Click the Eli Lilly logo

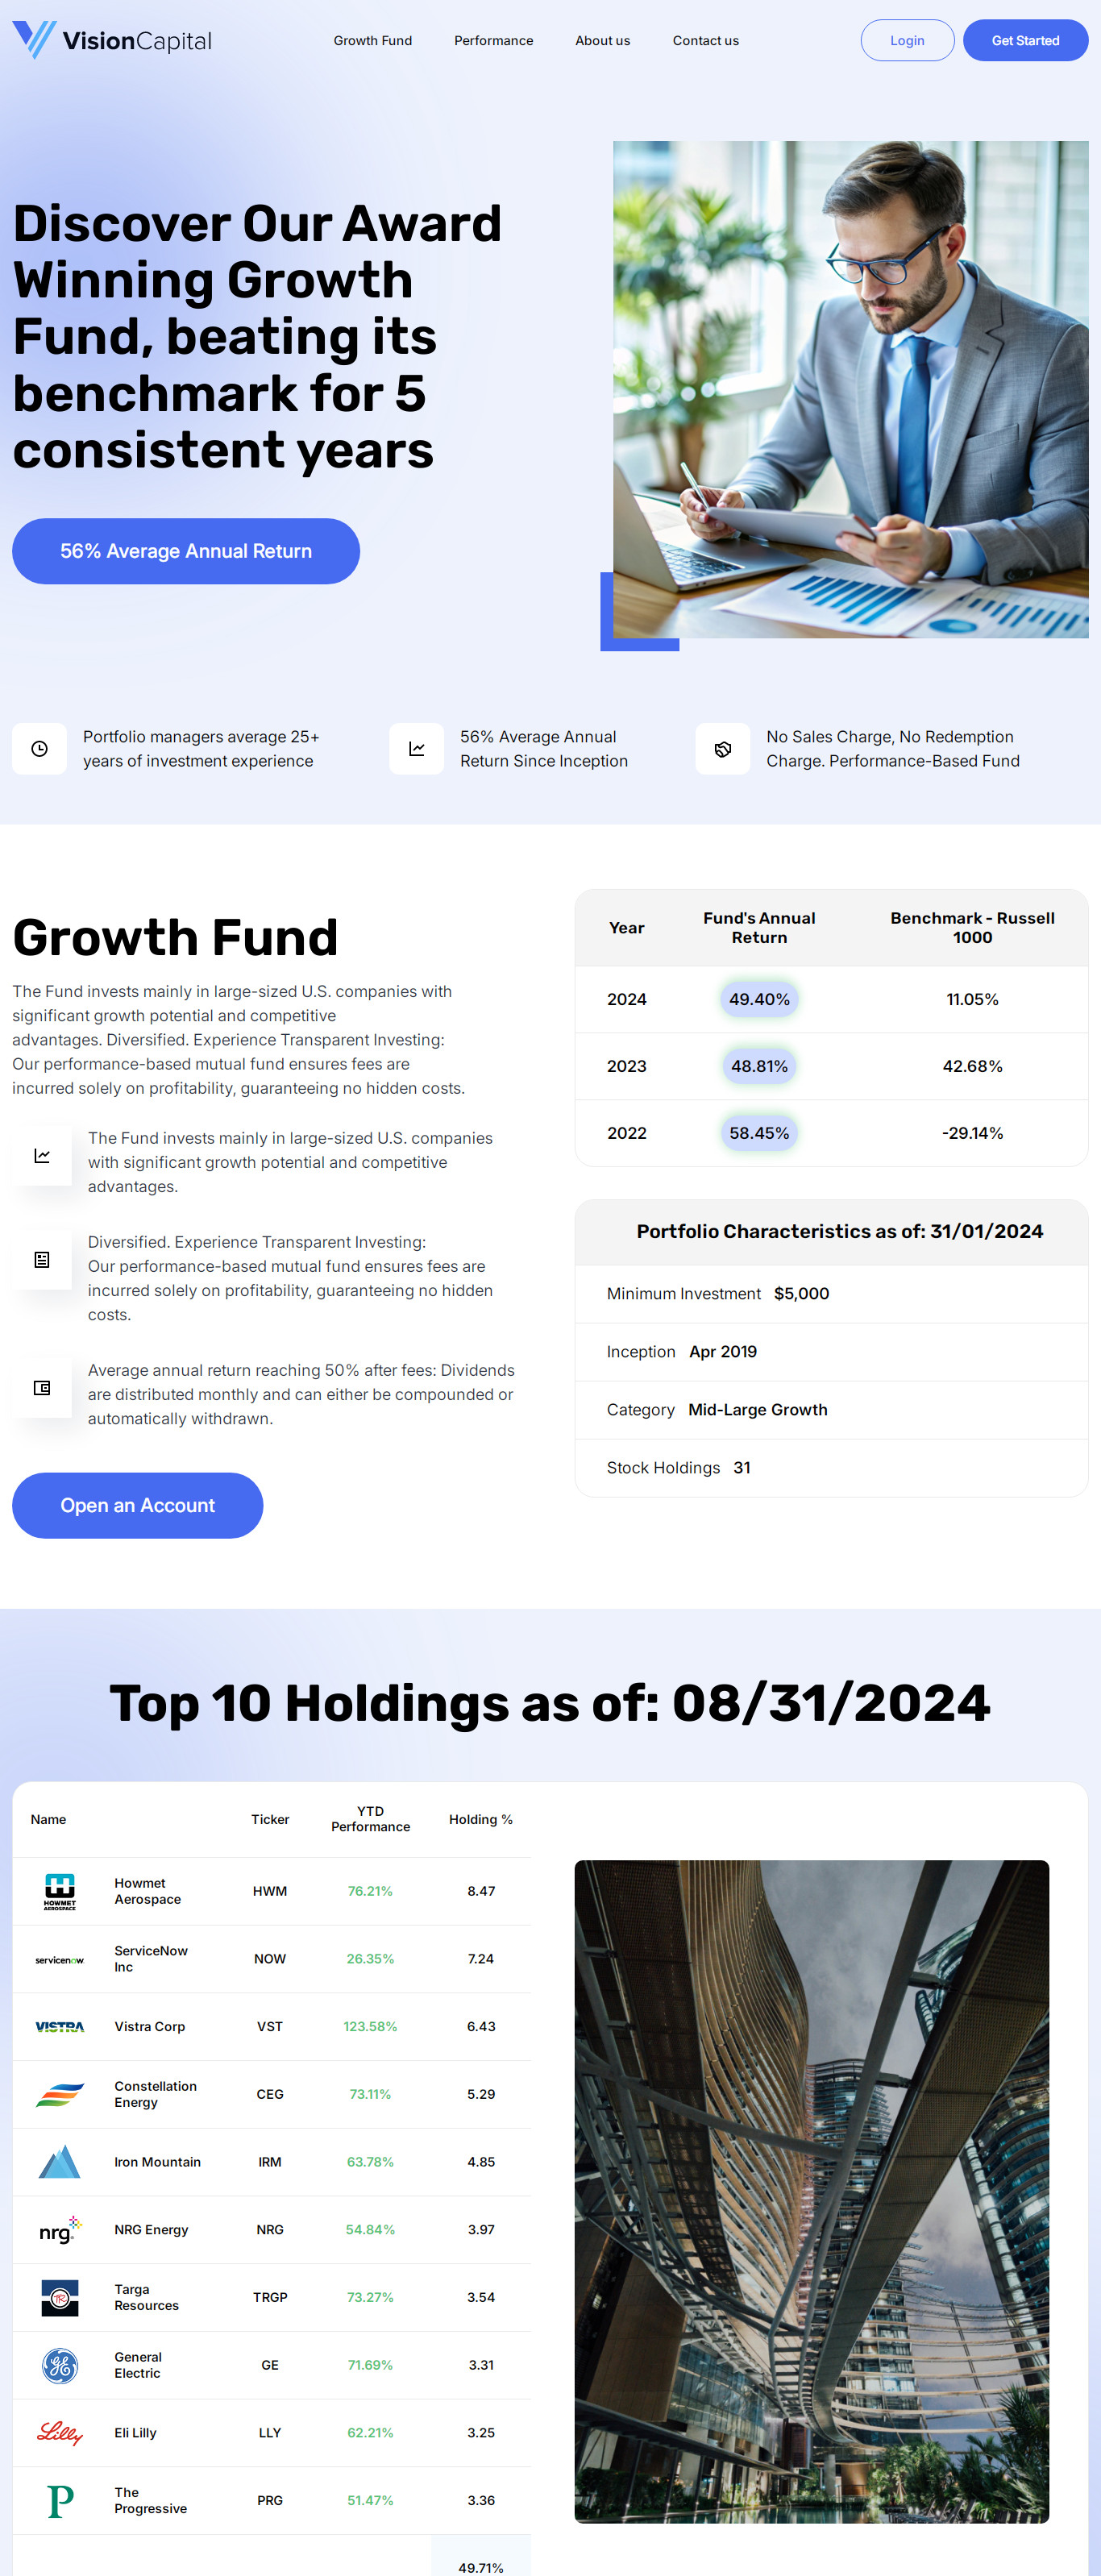[x=60, y=2433]
